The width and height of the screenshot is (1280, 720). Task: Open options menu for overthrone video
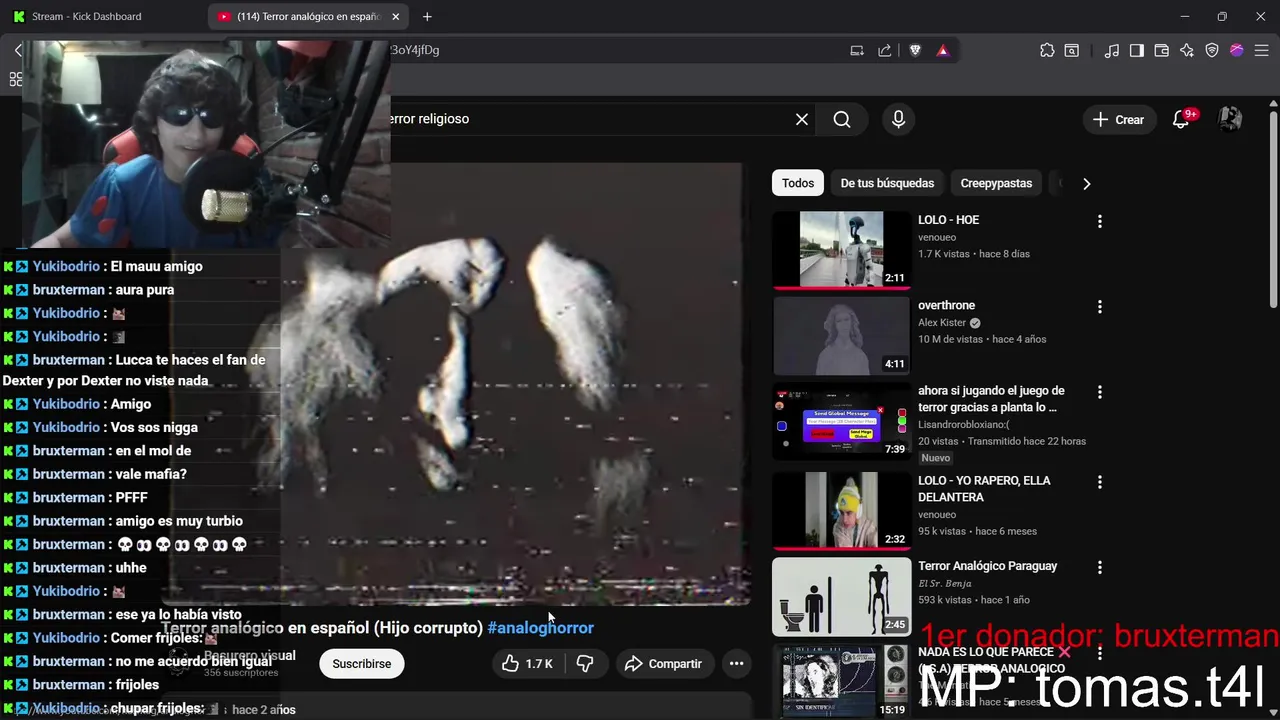tap(1100, 307)
